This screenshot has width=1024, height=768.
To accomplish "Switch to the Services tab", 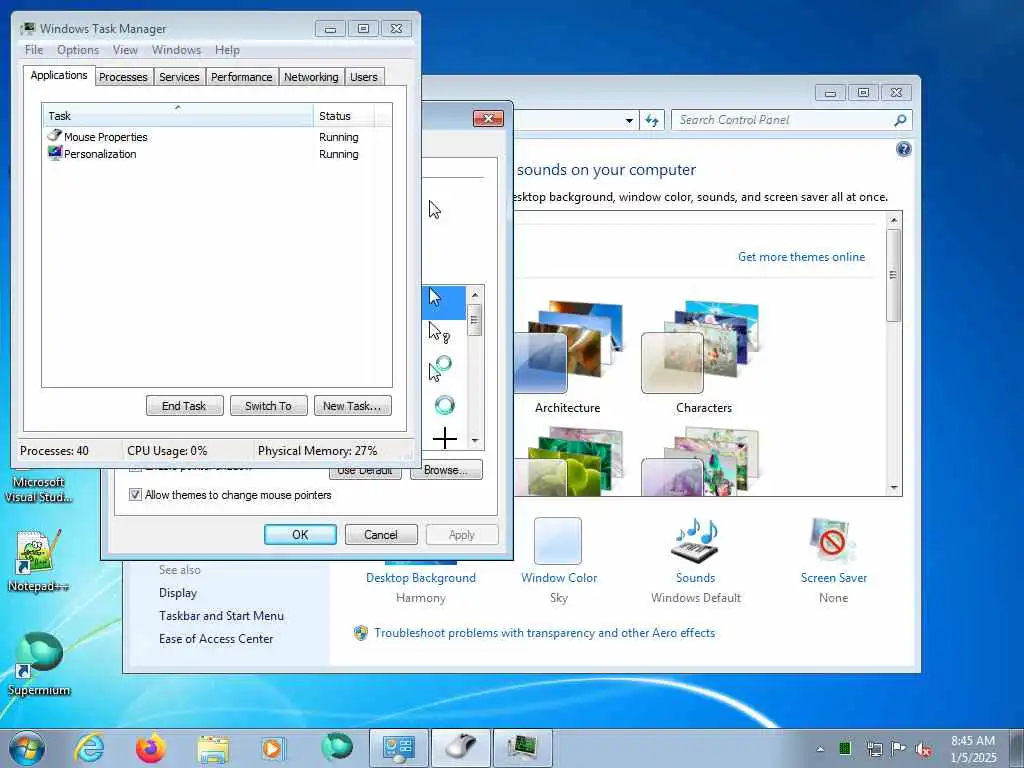I will 179,77.
